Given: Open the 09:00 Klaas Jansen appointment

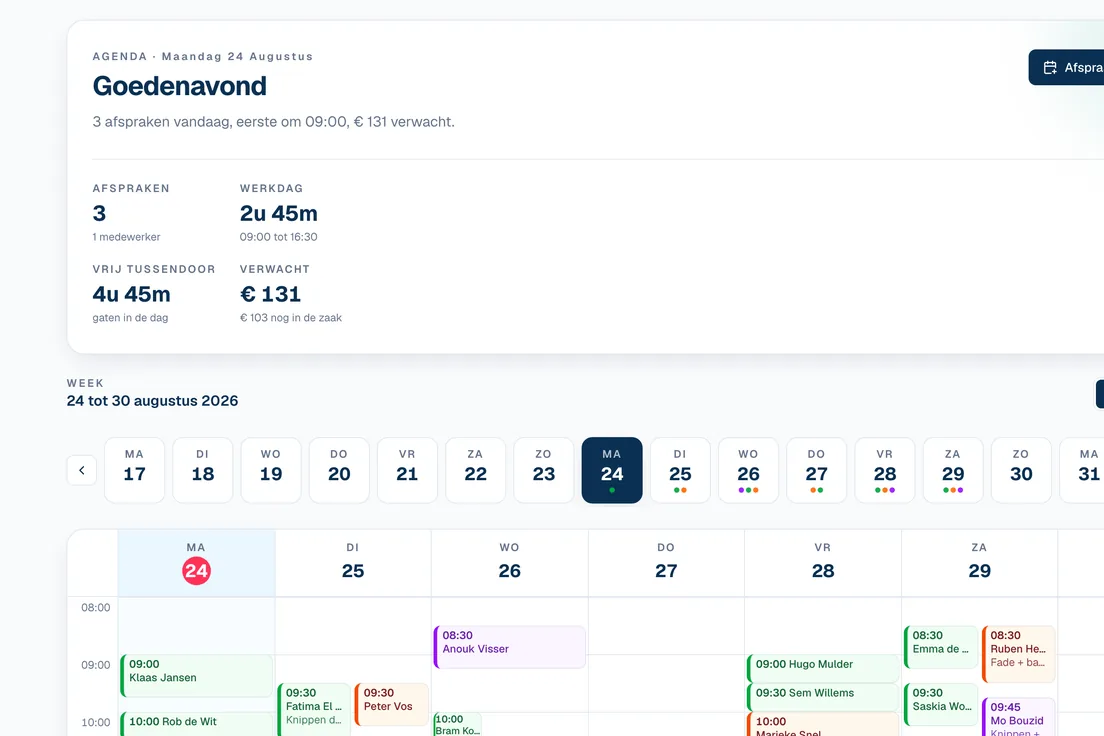Looking at the screenshot, I should (x=196, y=675).
